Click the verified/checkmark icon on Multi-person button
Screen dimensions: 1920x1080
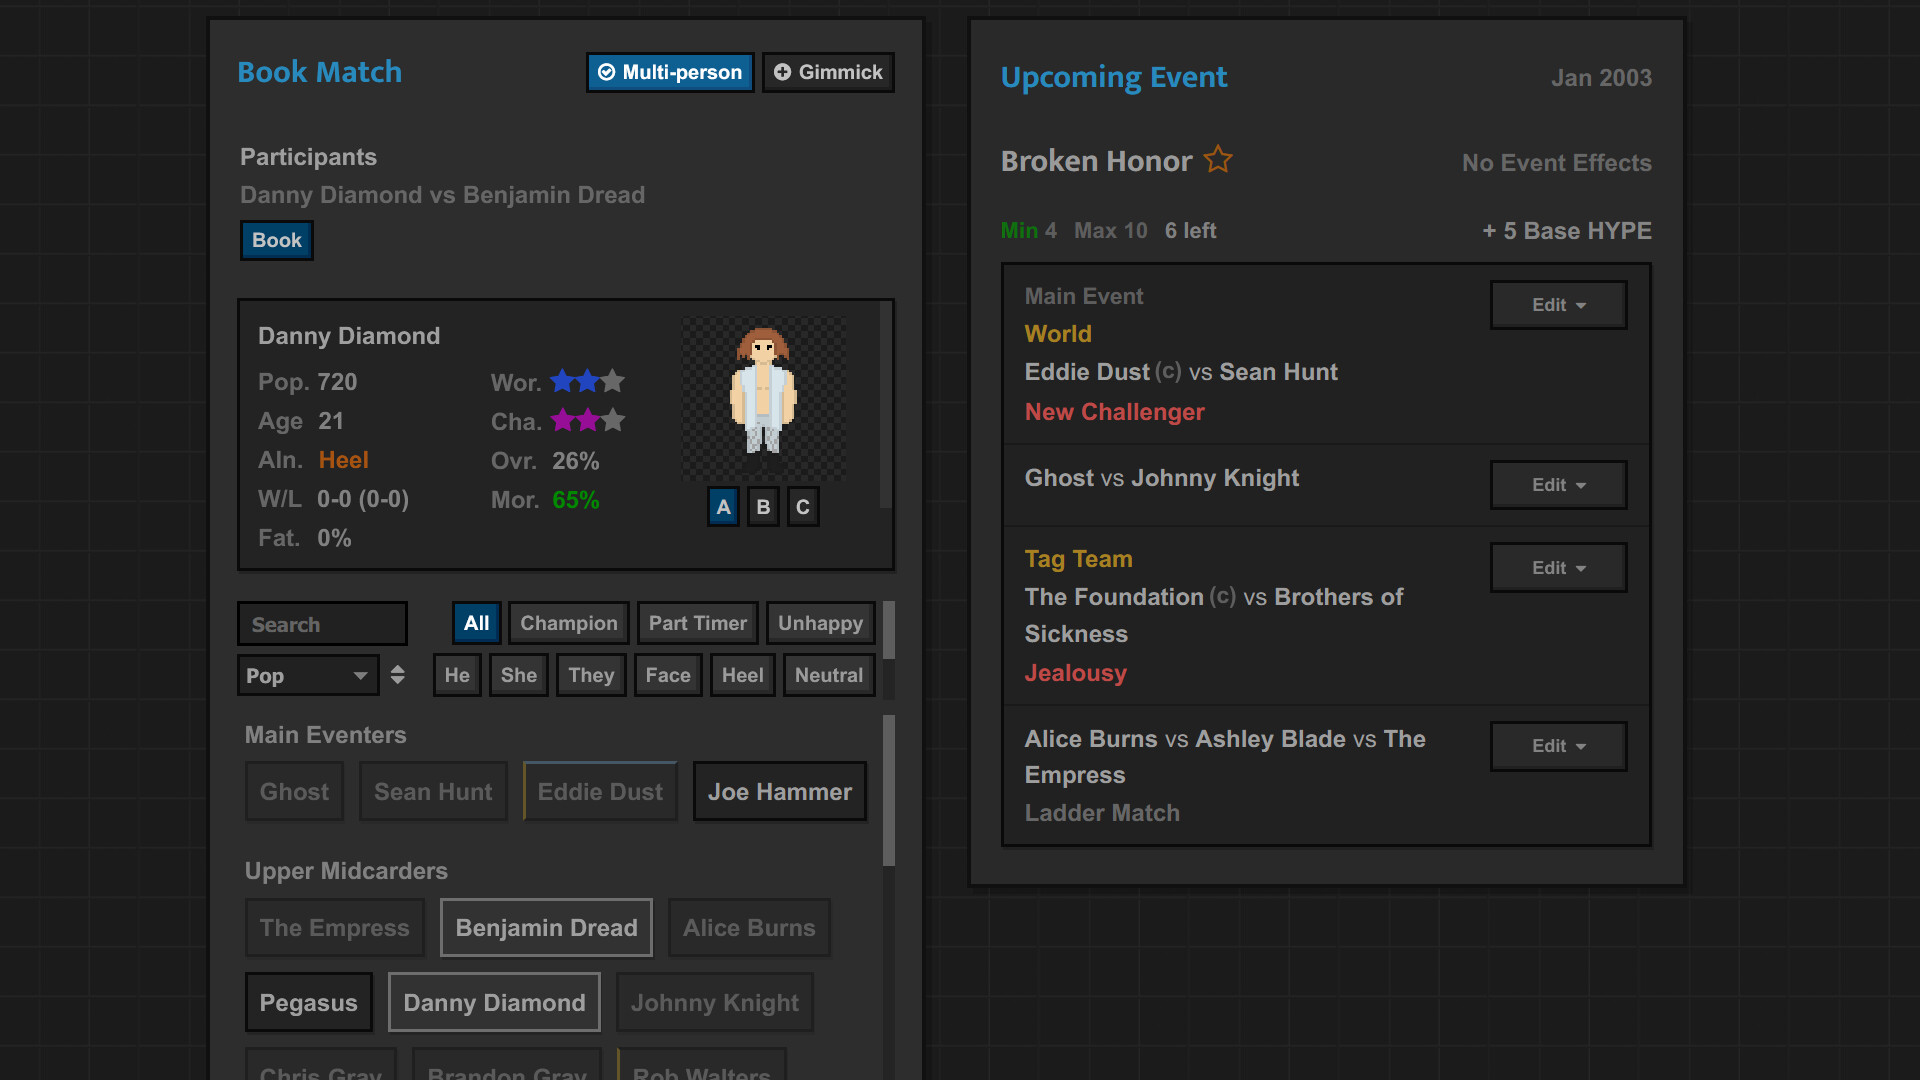click(x=607, y=73)
